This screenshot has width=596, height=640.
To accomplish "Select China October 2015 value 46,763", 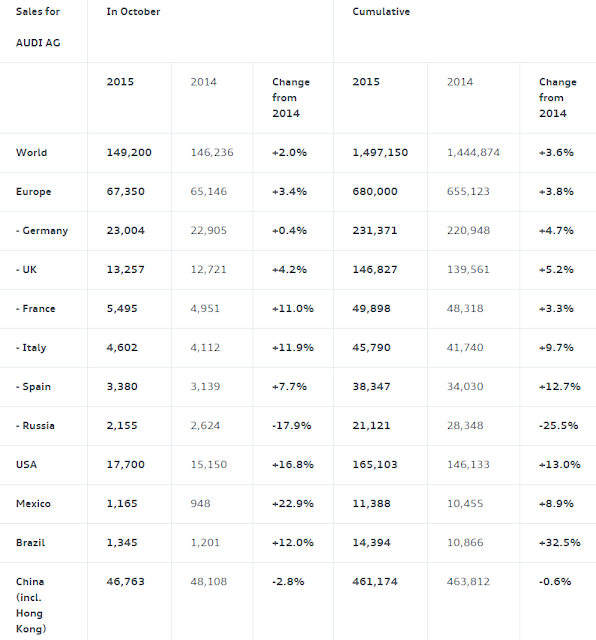I will pos(126,582).
